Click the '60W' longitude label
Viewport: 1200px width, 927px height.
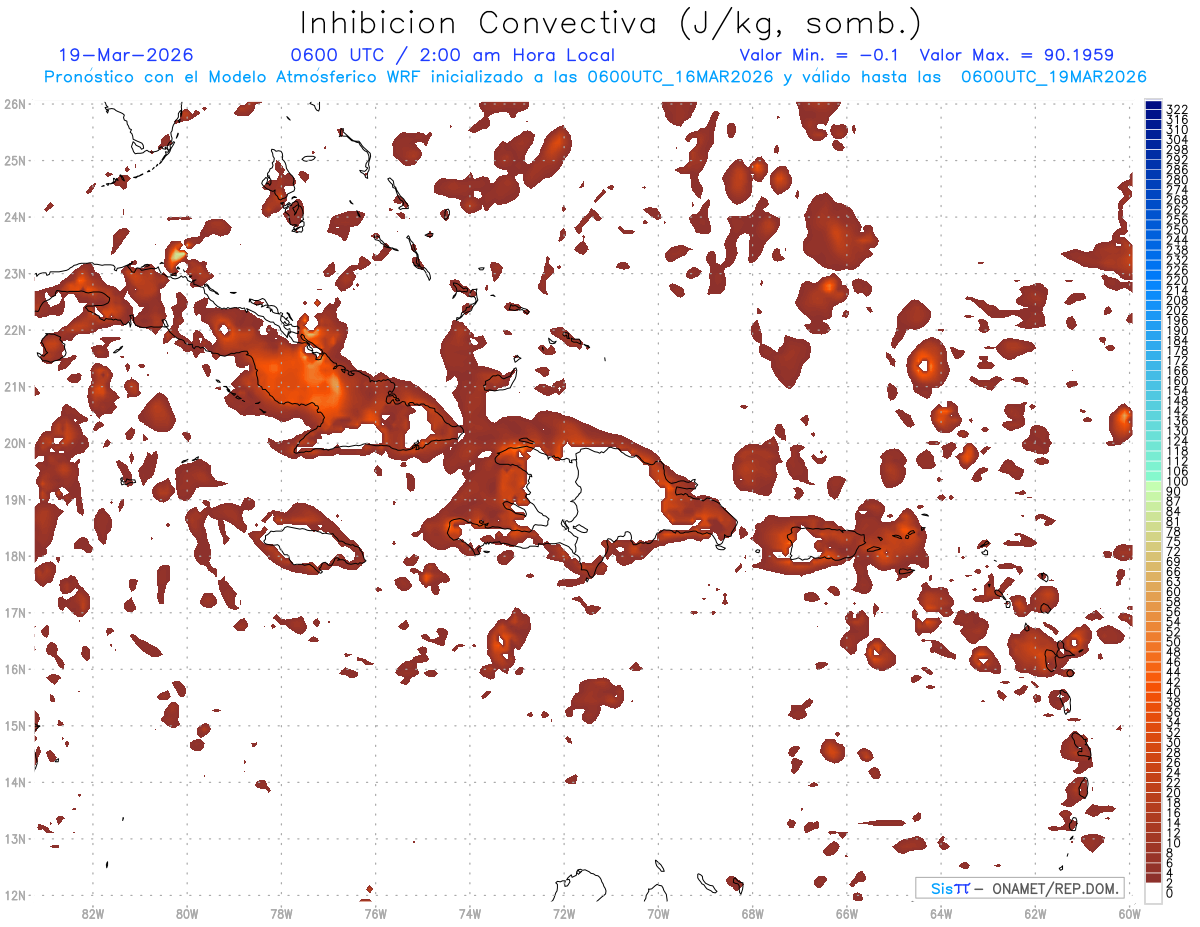(x=1129, y=912)
